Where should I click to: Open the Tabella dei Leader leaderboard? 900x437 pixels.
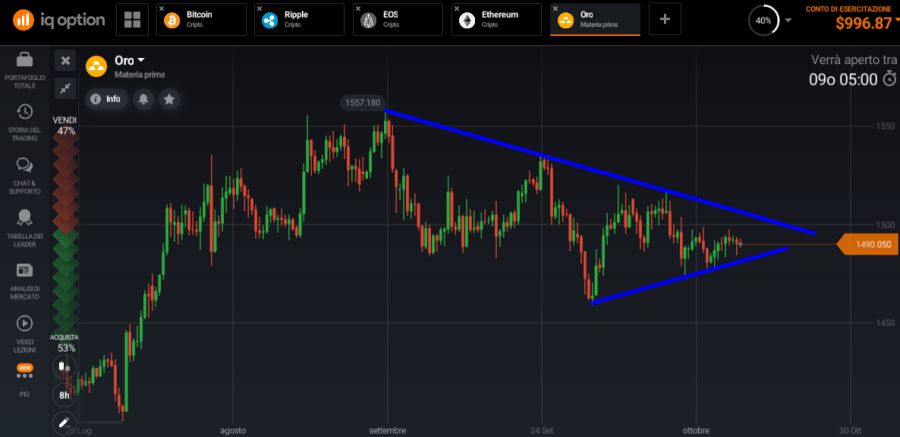[24, 224]
